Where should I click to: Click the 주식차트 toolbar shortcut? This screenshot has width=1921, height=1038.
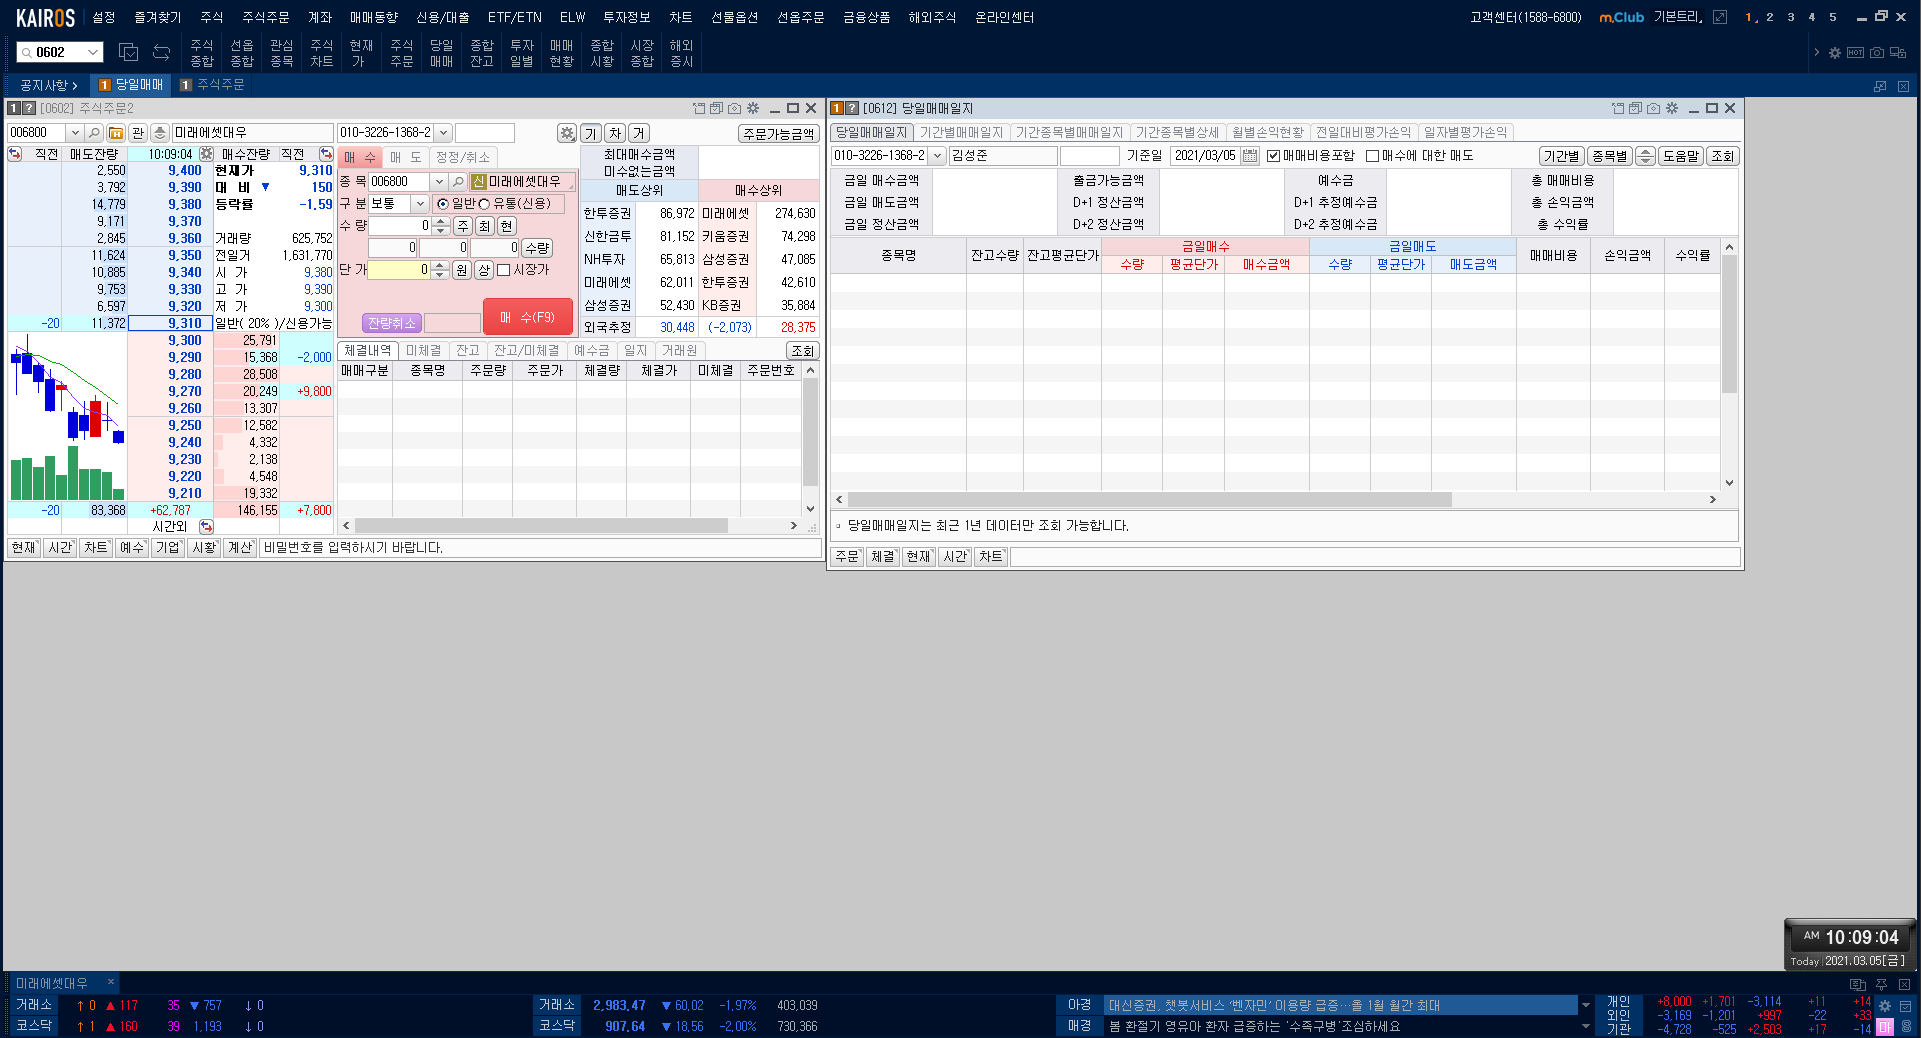coord(321,53)
